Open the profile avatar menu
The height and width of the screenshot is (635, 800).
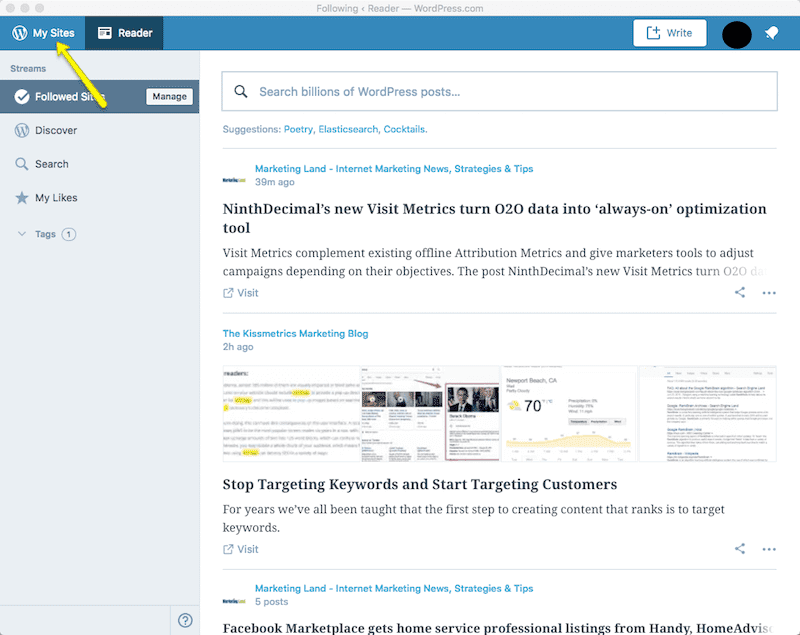pyautogui.click(x=736, y=34)
